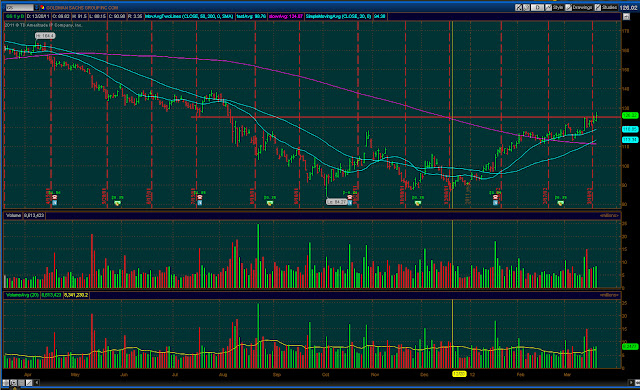
Task: Click the Volume panel label
Action: [13, 215]
